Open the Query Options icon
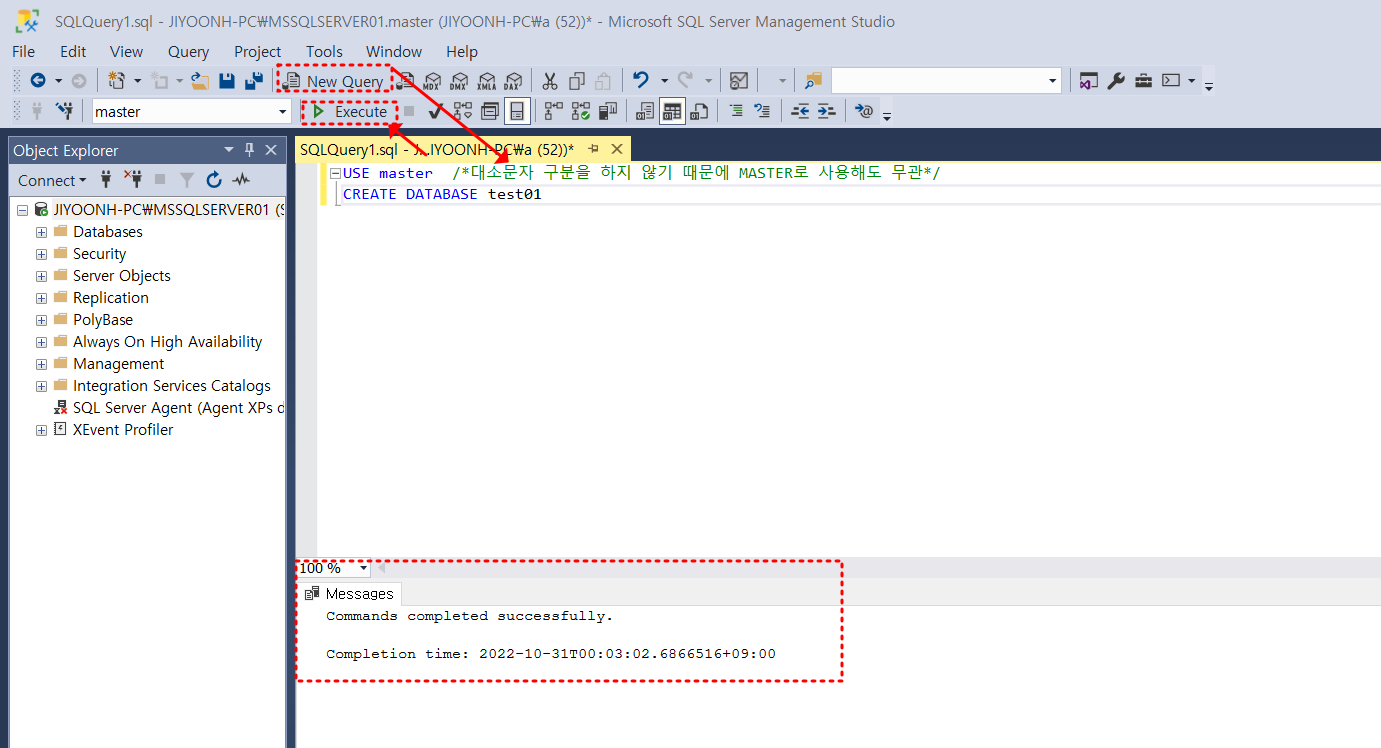 pos(489,111)
